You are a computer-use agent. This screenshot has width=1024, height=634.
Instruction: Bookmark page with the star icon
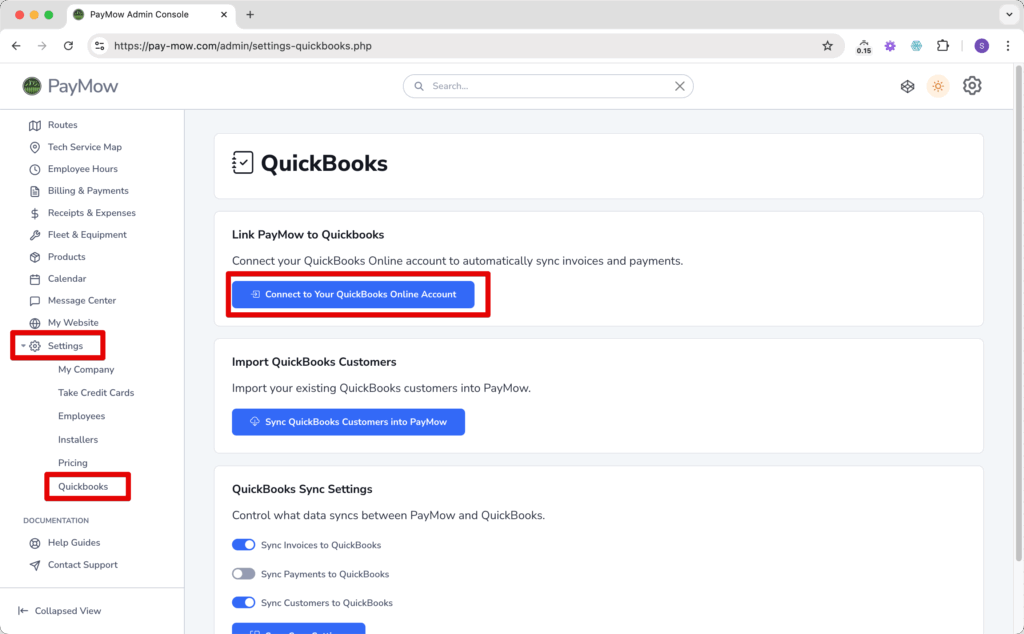827,46
